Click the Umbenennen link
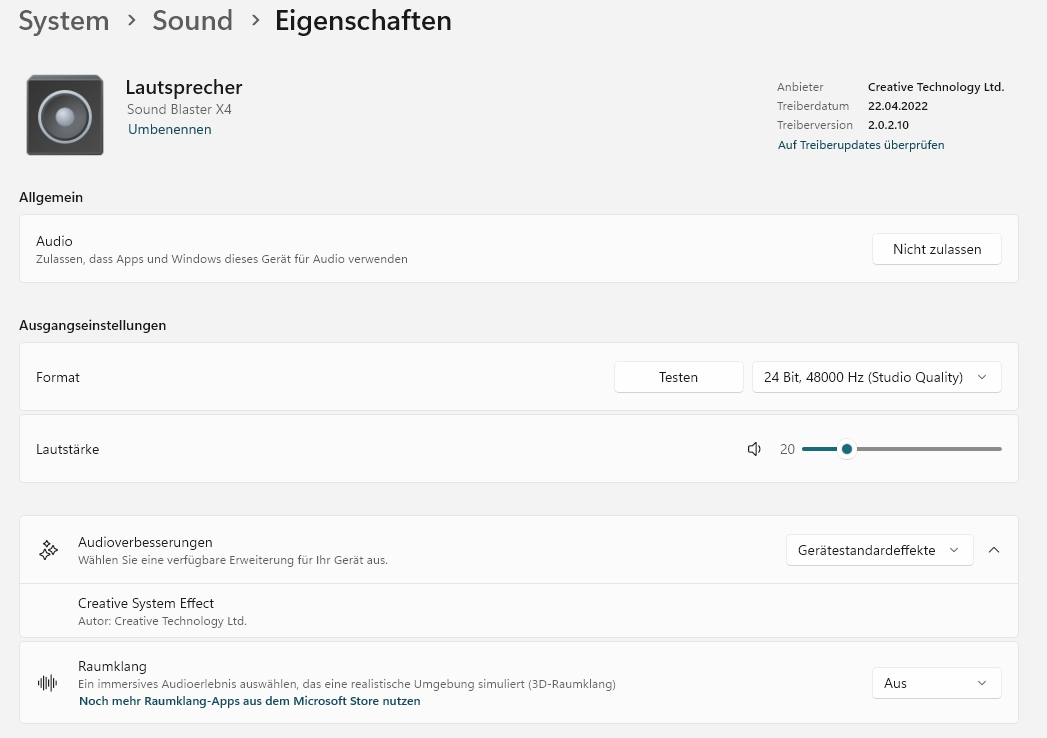The height and width of the screenshot is (738, 1047). 169,129
